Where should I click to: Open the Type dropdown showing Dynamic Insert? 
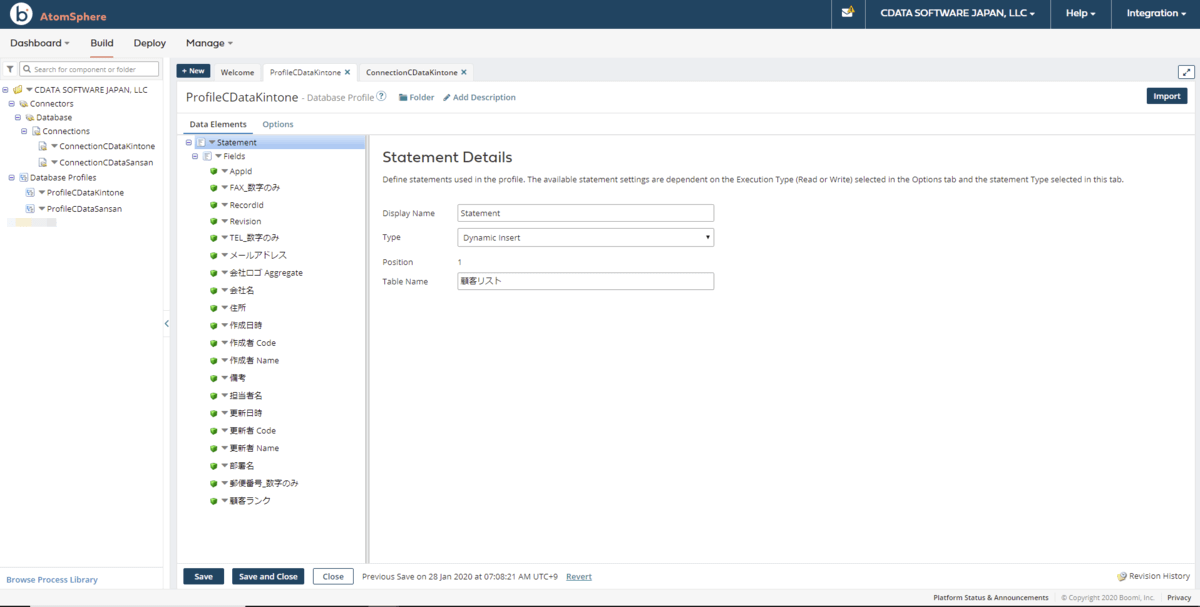coord(585,237)
